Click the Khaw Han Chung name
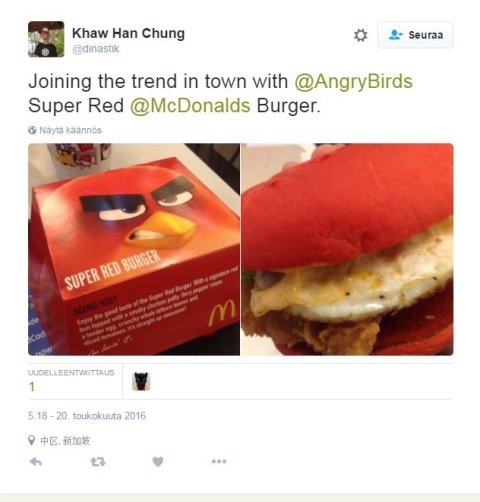 click(128, 33)
